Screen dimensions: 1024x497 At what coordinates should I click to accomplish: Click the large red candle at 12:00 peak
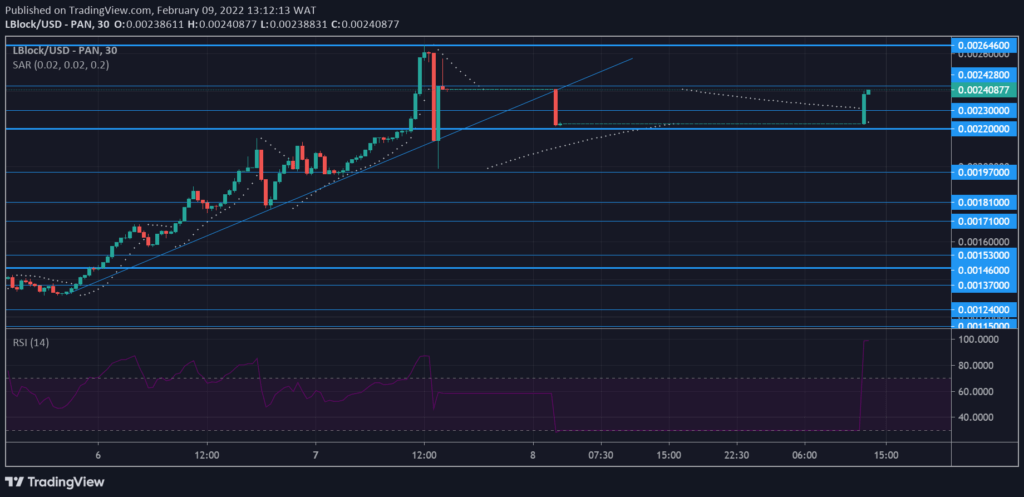coord(434,96)
